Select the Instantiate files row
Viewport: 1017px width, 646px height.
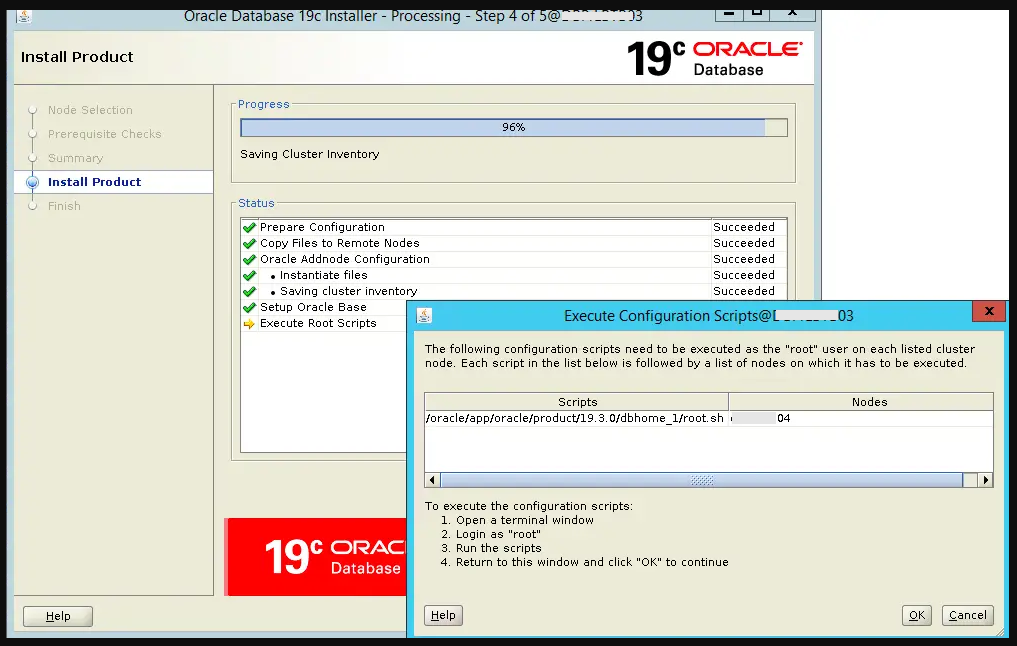coord(514,275)
